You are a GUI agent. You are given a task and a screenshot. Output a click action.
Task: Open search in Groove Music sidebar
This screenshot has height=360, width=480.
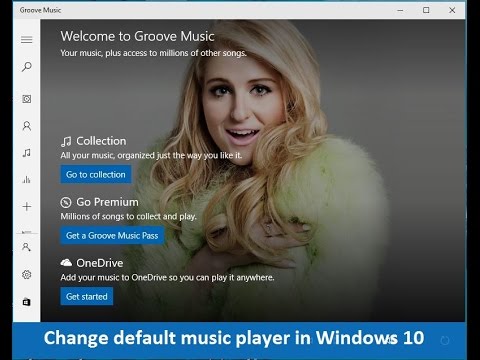point(27,67)
